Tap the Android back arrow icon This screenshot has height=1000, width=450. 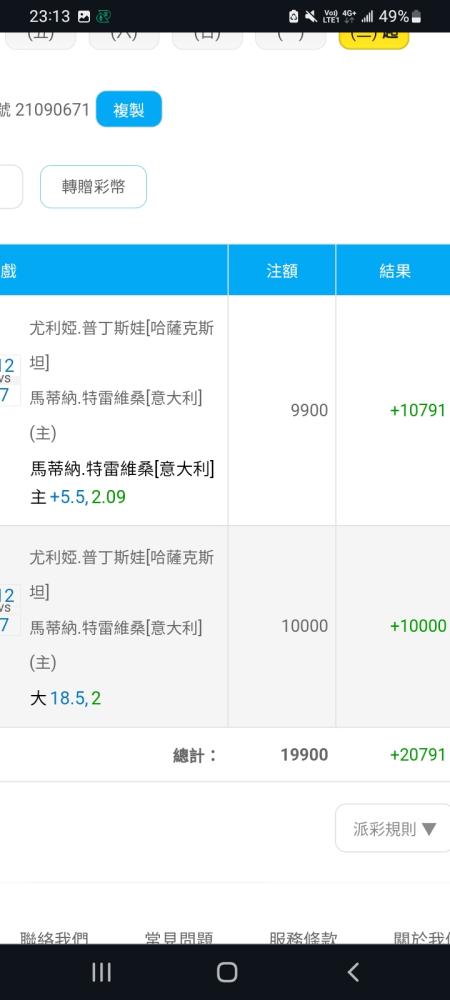[x=353, y=972]
